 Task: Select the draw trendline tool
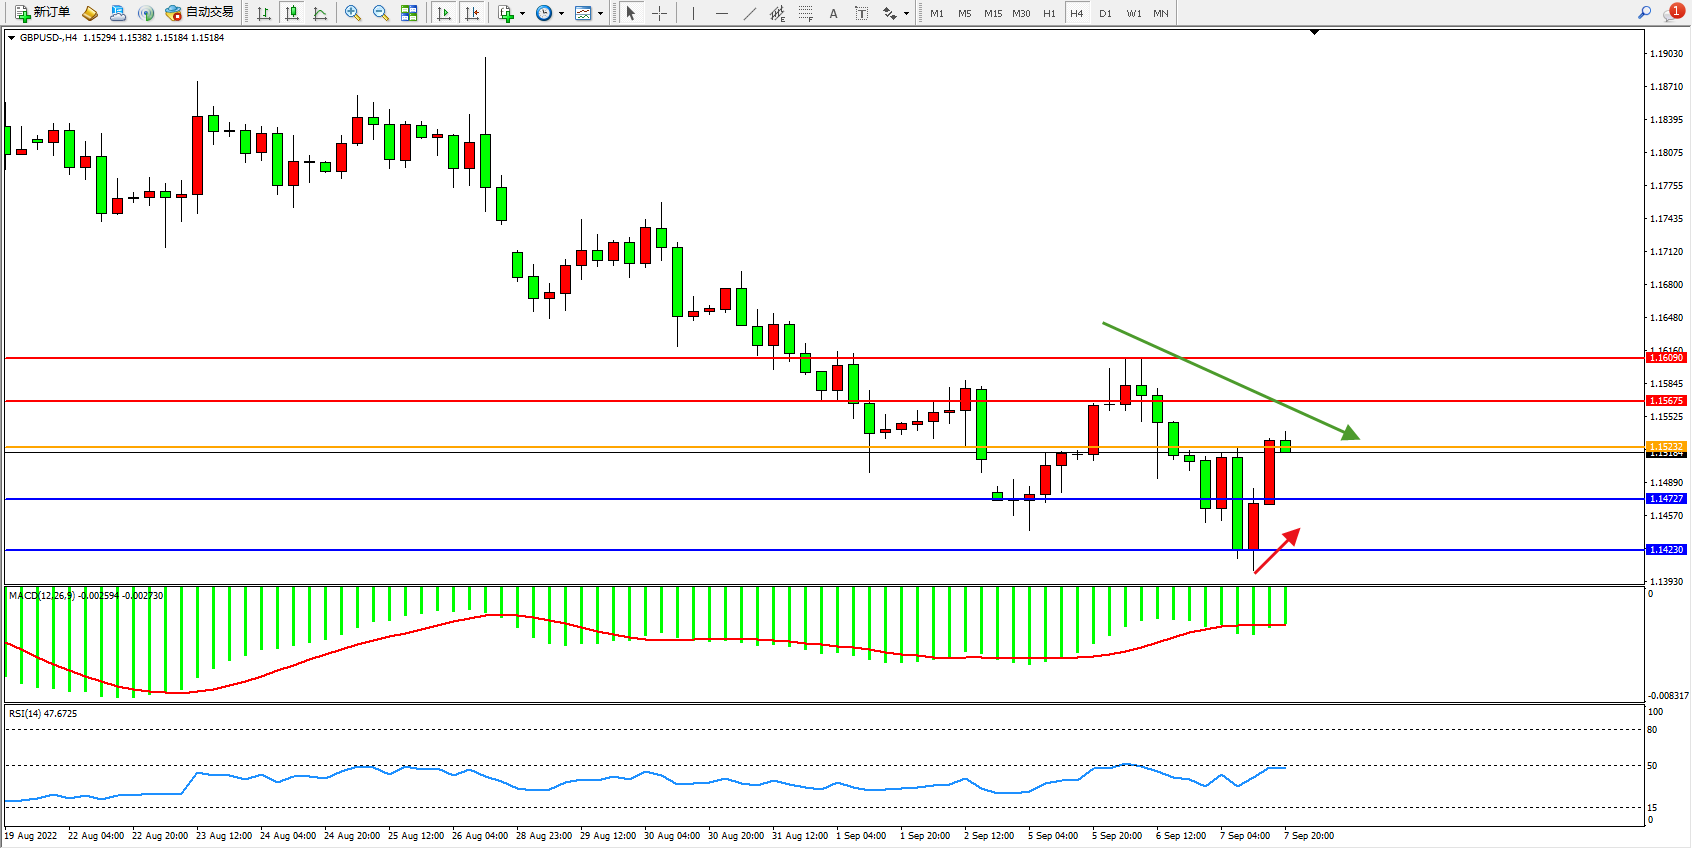pos(750,13)
